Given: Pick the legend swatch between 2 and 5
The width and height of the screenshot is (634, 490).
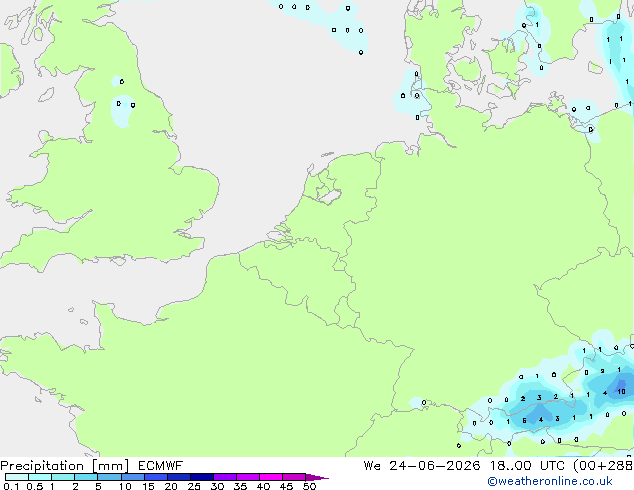Looking at the screenshot, I should 86,477.
